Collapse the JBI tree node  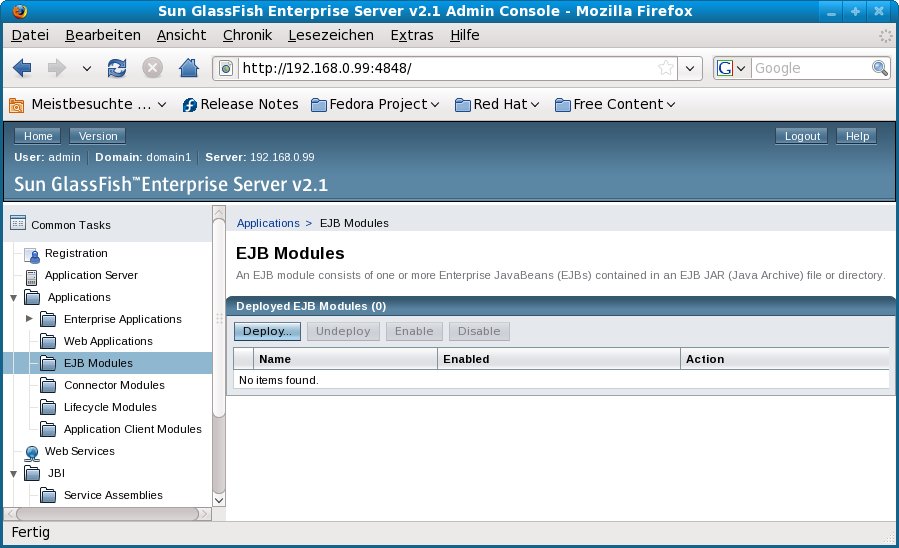pos(12,474)
